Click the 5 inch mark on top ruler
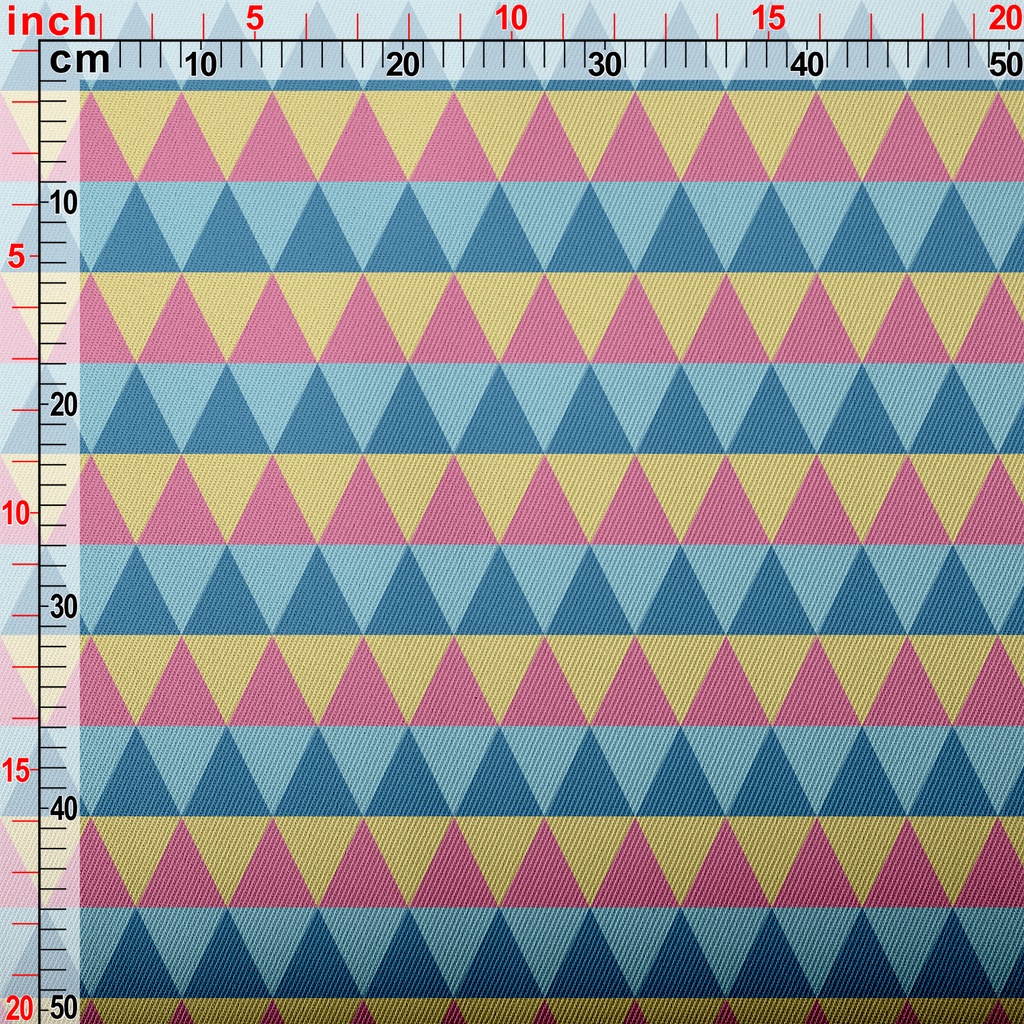Image resolution: width=1024 pixels, height=1024 pixels. (x=254, y=18)
